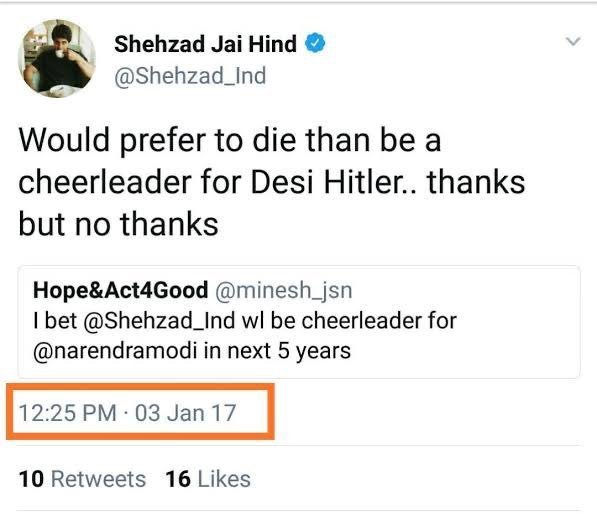The width and height of the screenshot is (597, 514).
Task: Click the main tweet text about Desi Hitler
Action: pyautogui.click(x=272, y=182)
